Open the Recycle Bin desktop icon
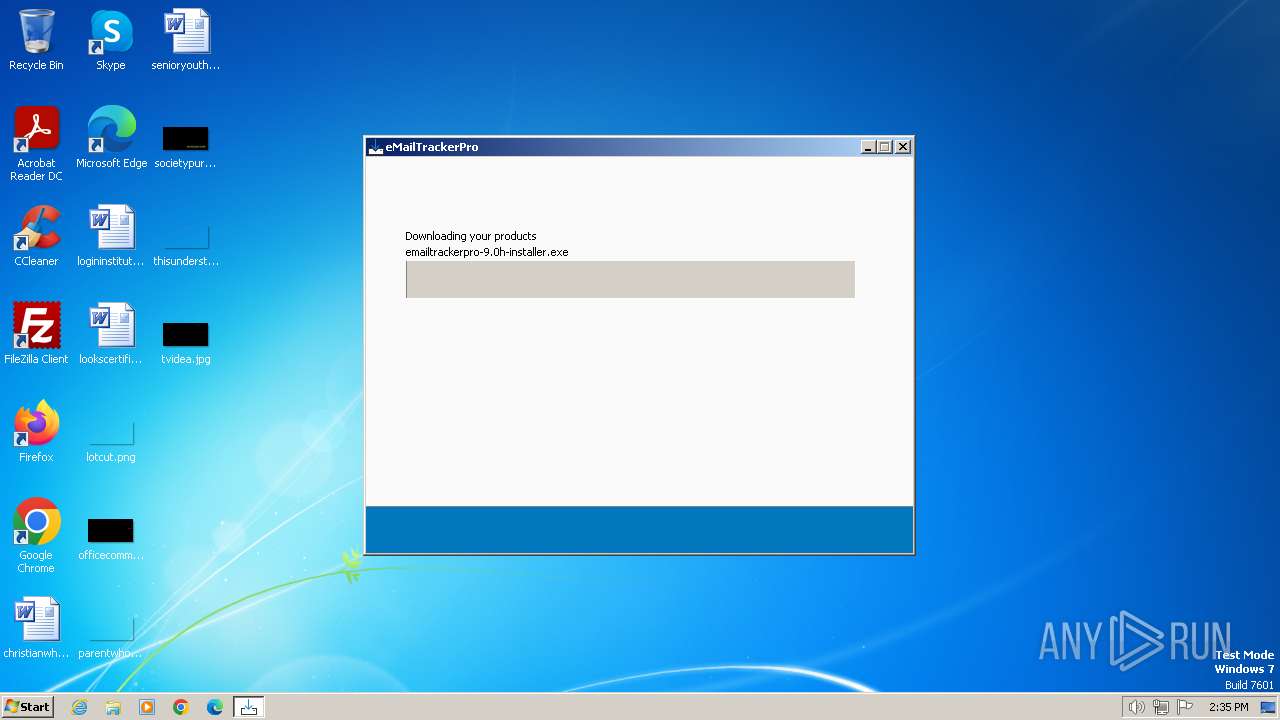This screenshot has width=1280, height=720. point(36,40)
